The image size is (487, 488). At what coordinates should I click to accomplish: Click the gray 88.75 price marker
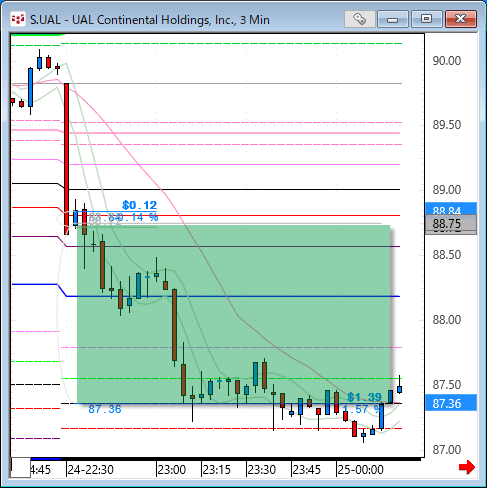click(451, 224)
